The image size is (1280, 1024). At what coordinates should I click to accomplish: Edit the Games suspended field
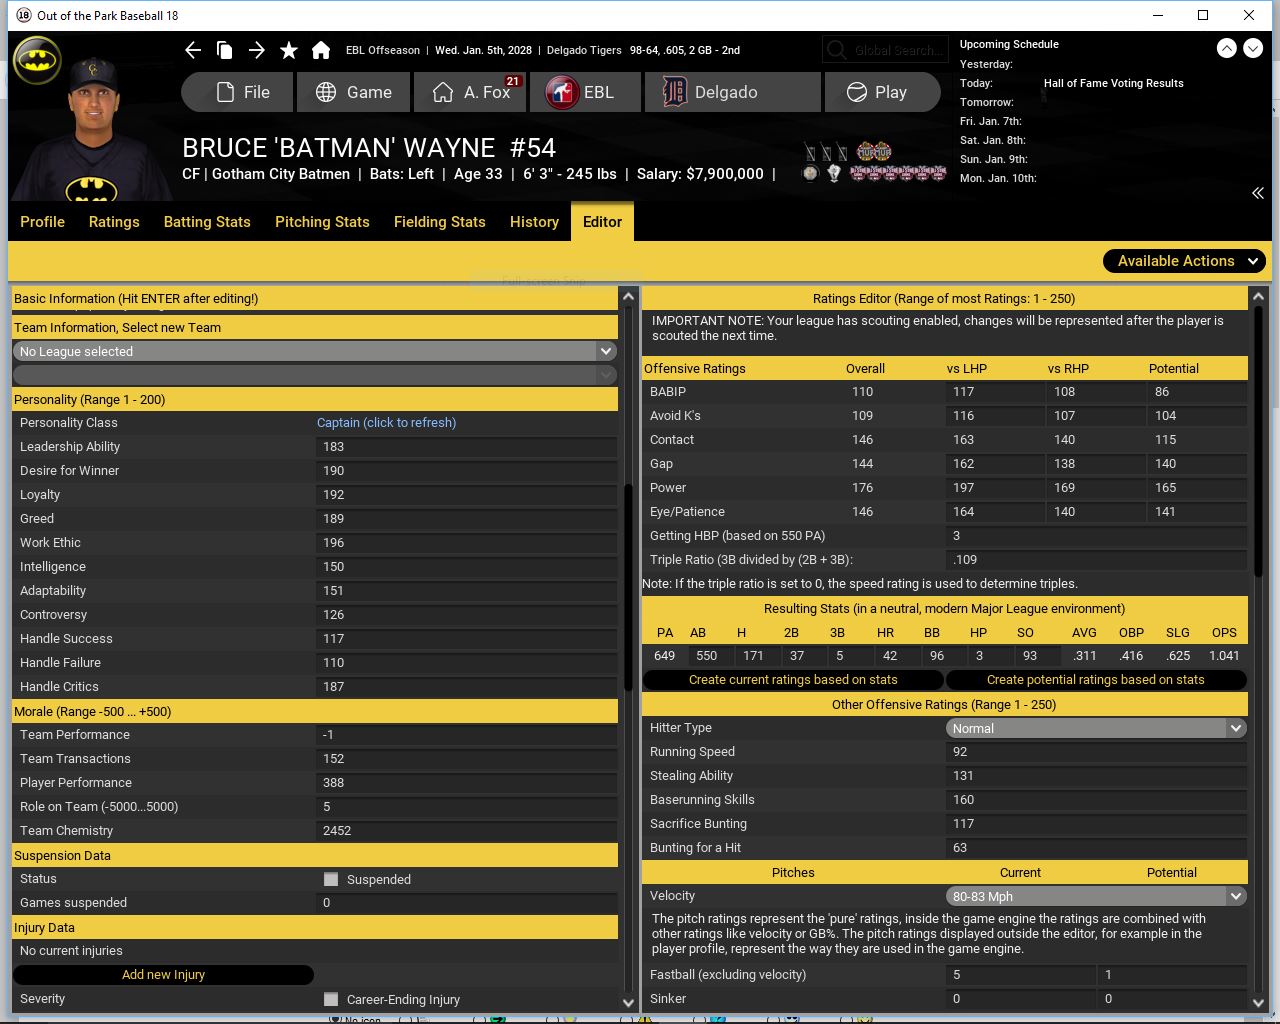(466, 903)
